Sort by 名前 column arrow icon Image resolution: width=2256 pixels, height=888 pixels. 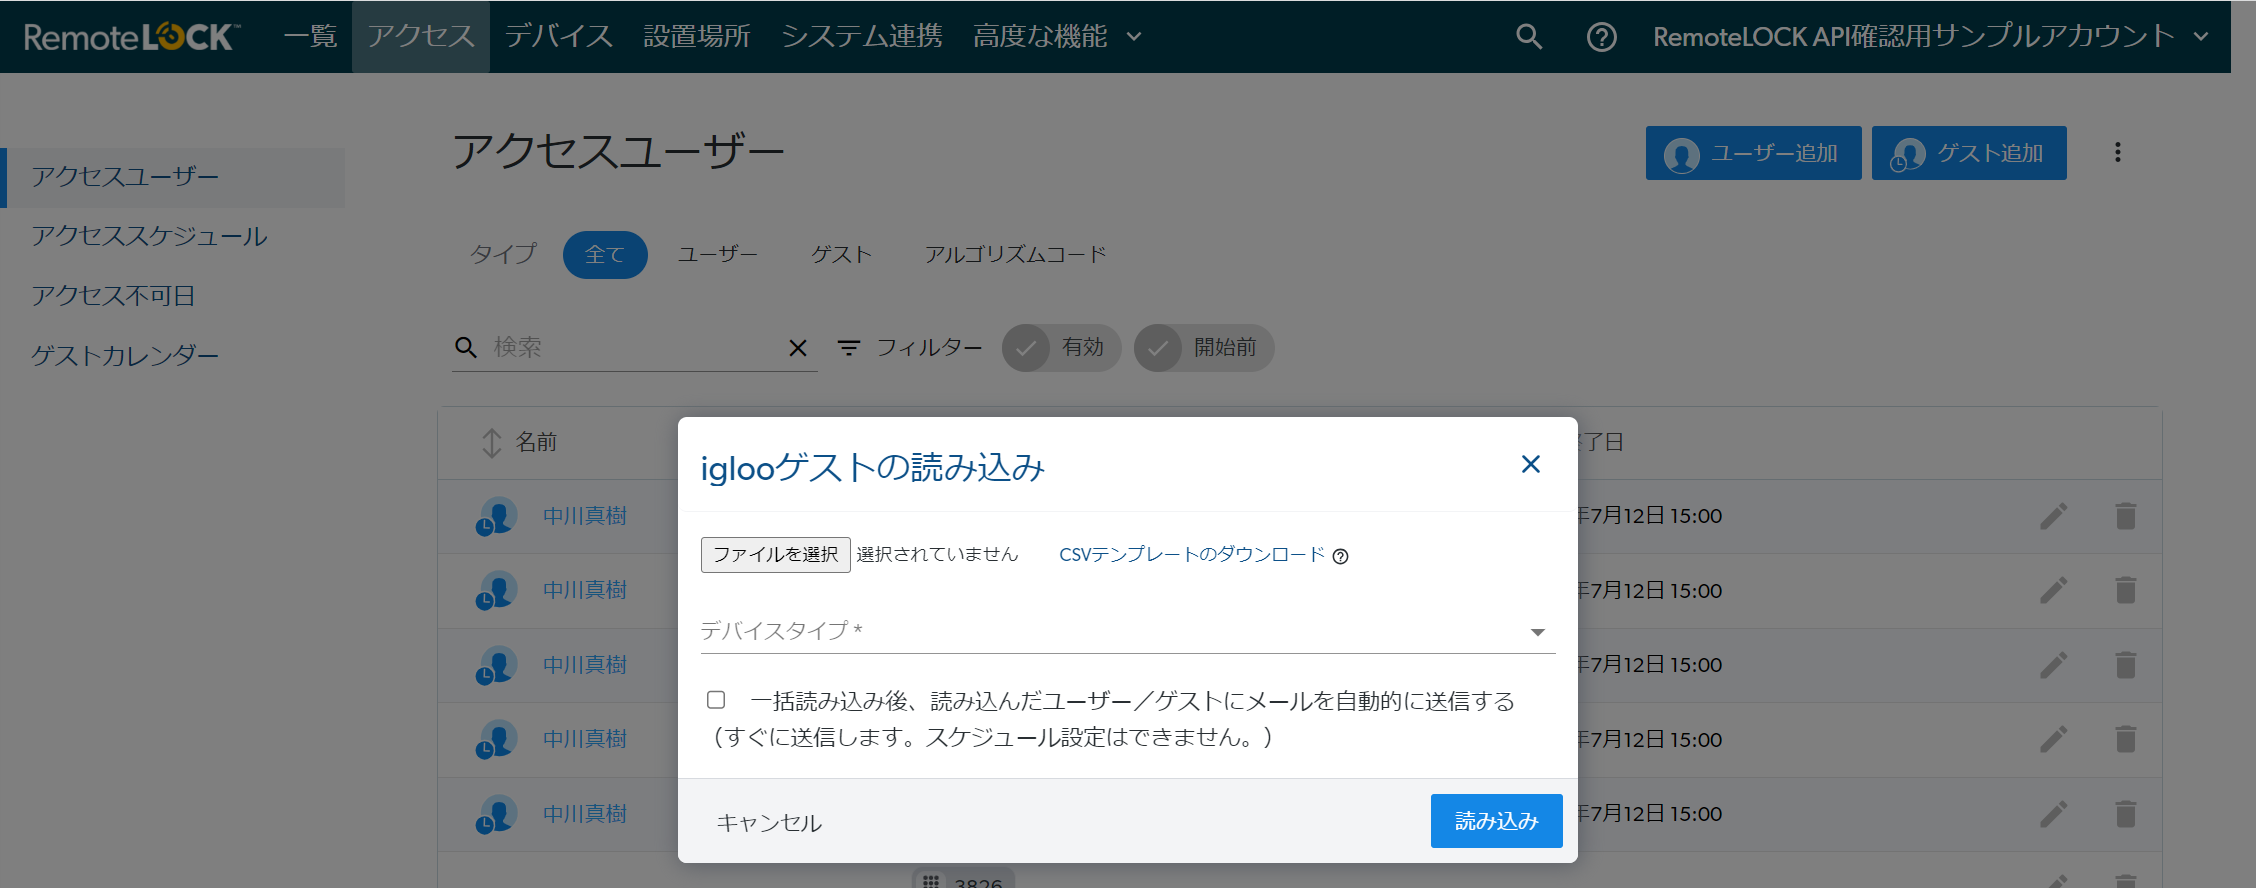[491, 442]
